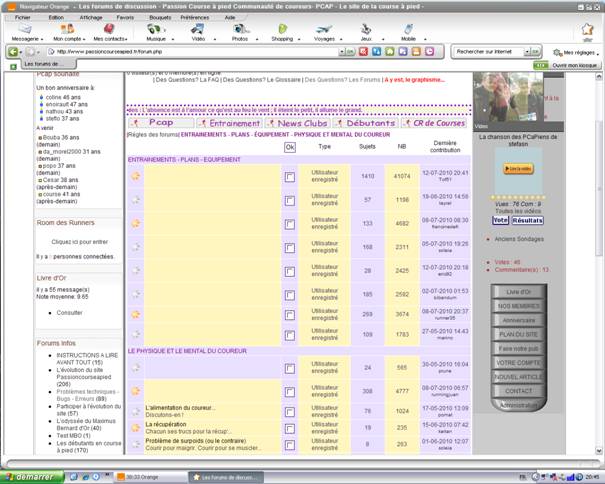This screenshot has height=484, width=605.
Task: Click the Musique headphones icon
Action: click(x=154, y=29)
